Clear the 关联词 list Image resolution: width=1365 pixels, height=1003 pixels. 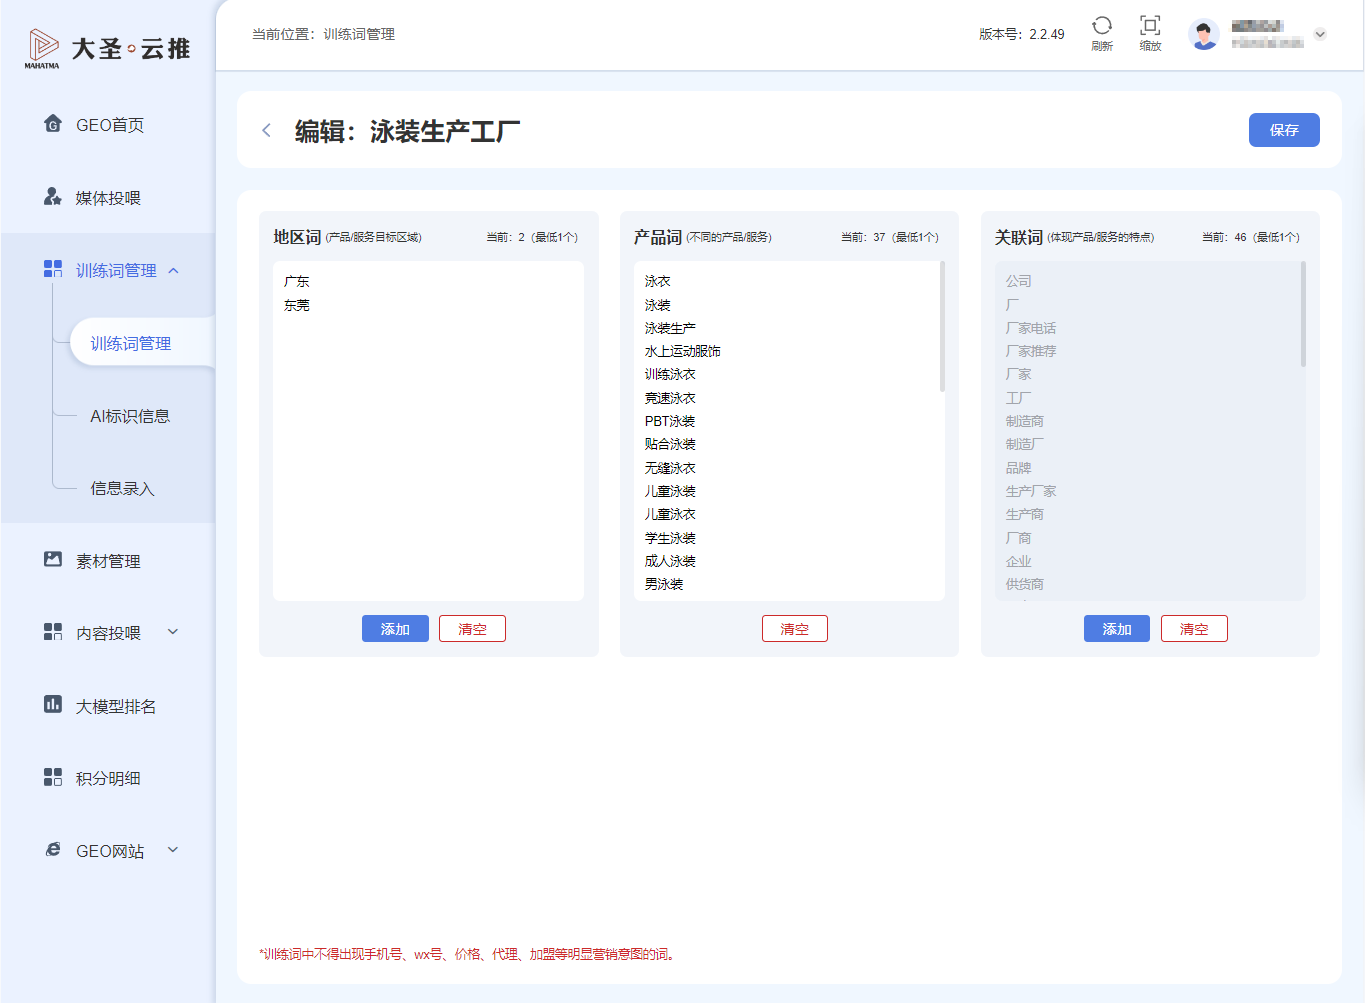tap(1194, 629)
